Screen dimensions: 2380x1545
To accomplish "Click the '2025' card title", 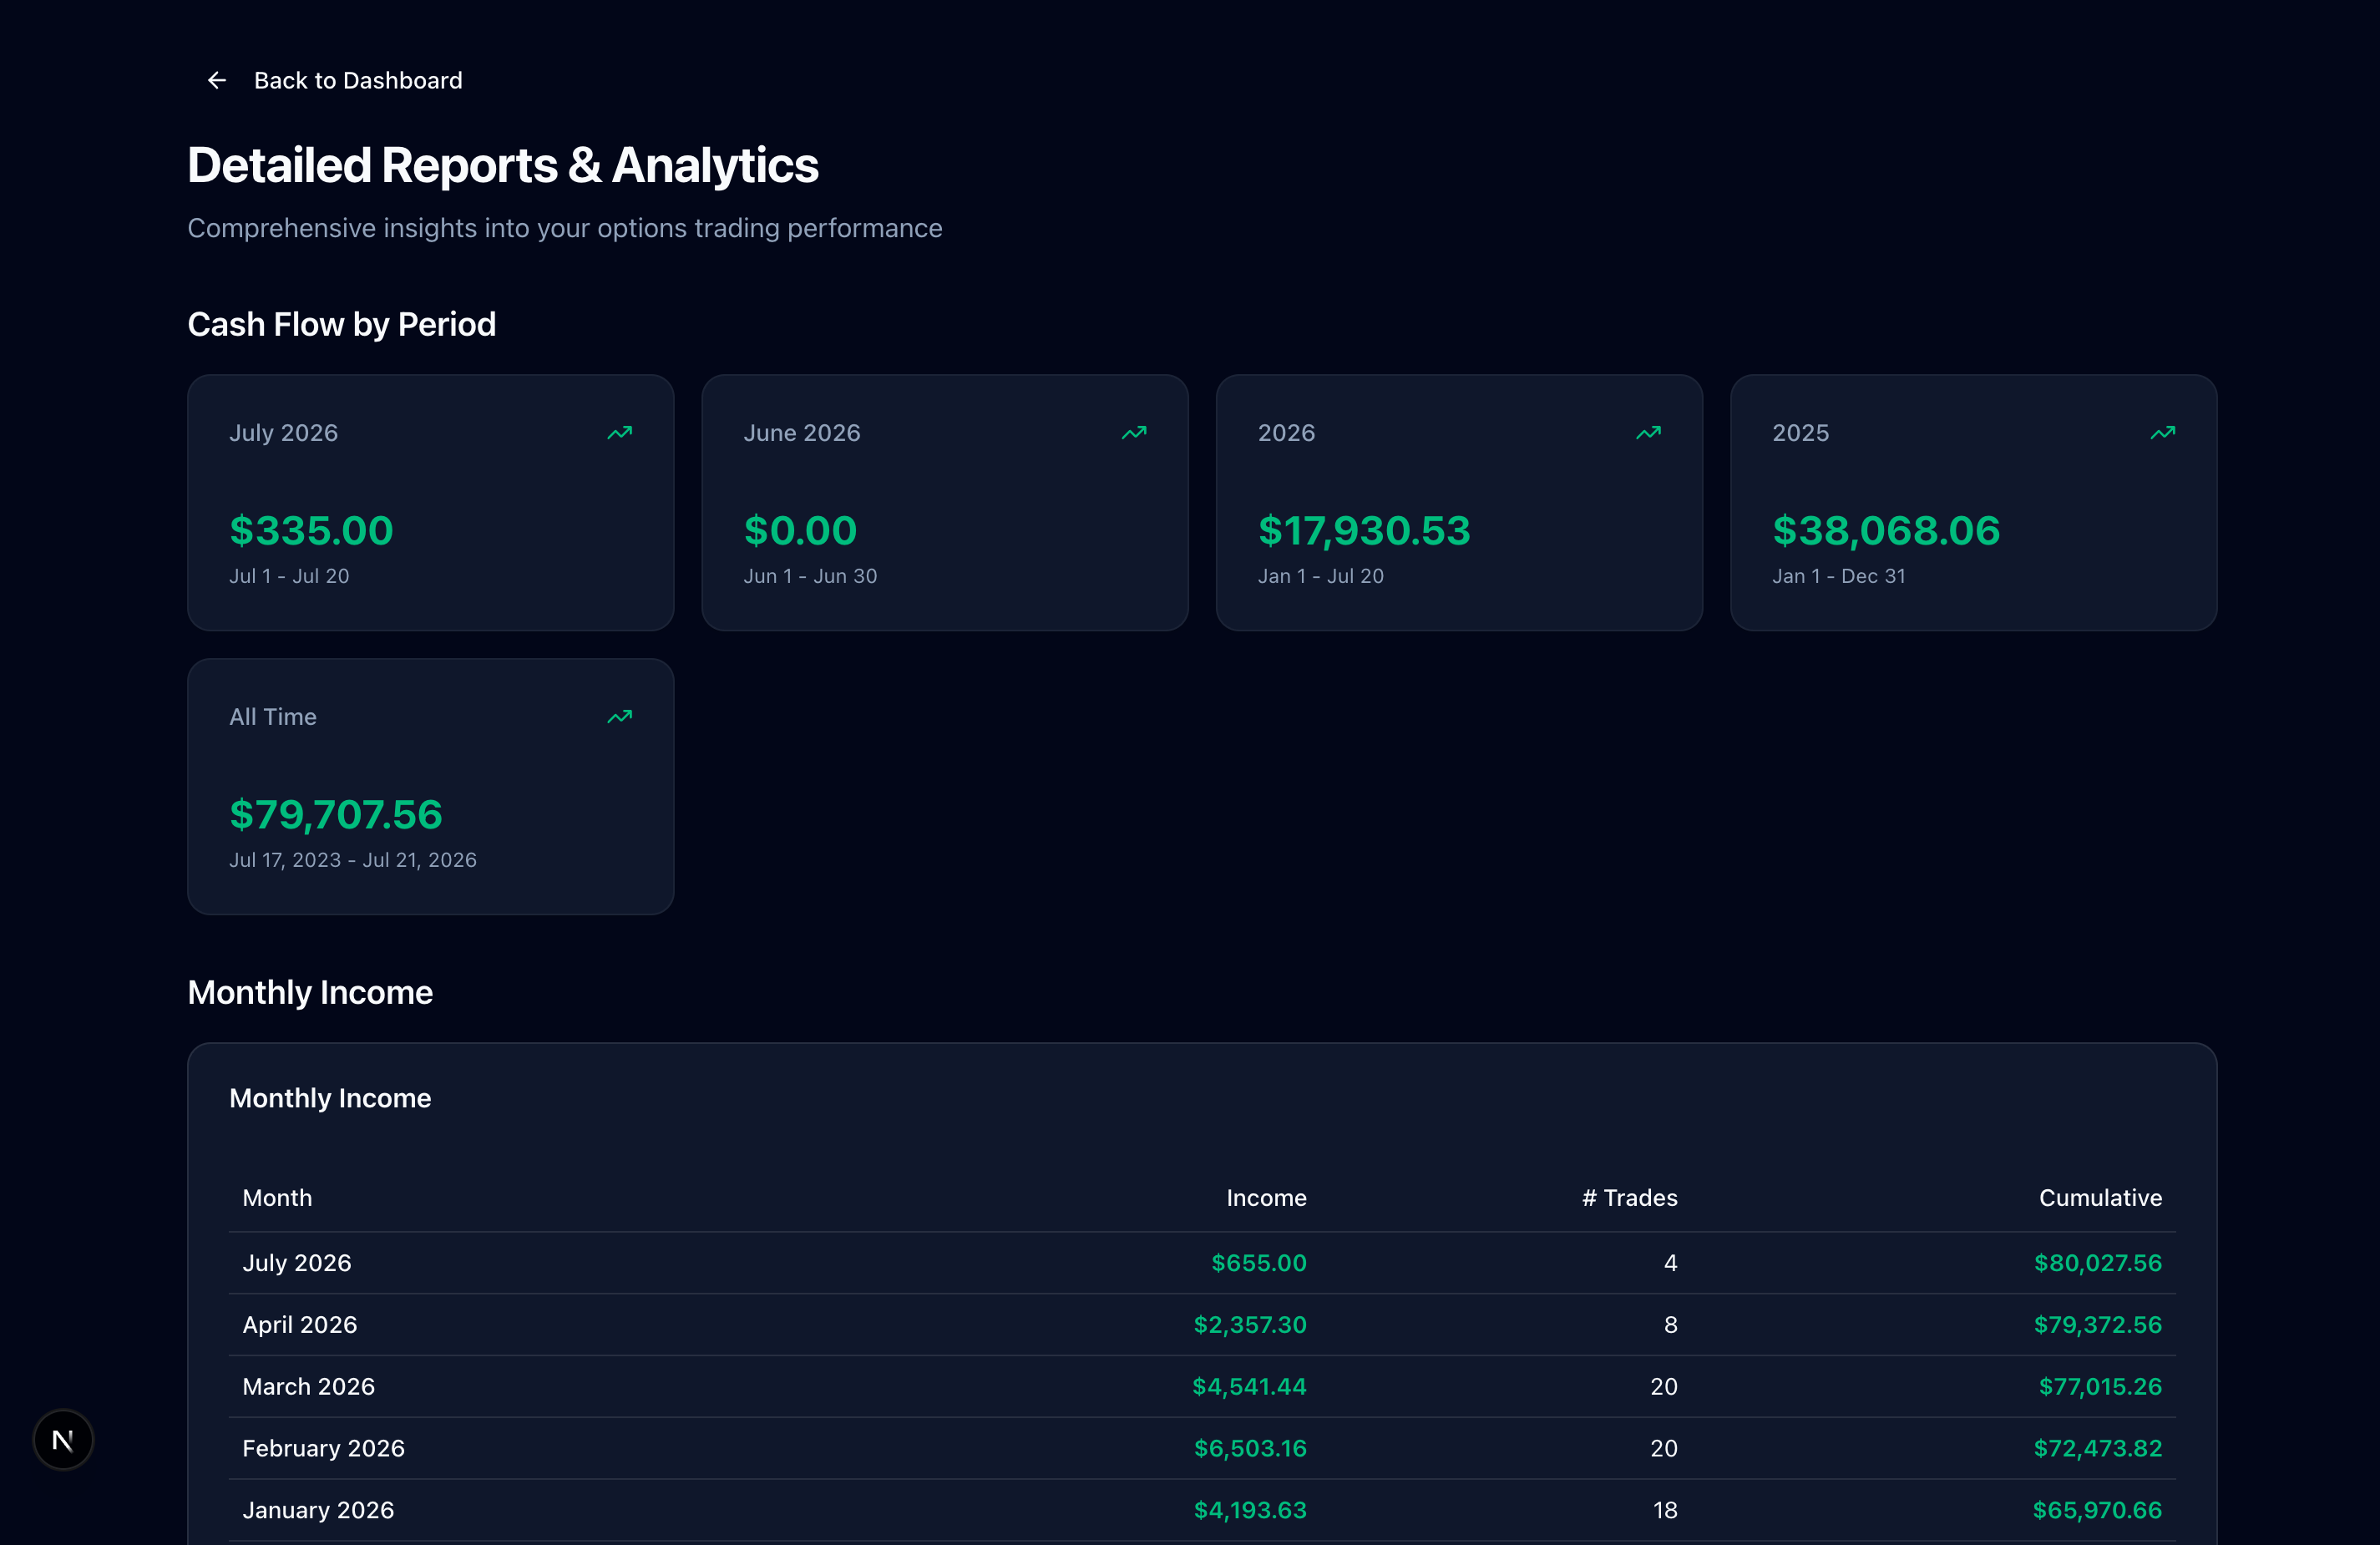I will click(1801, 433).
